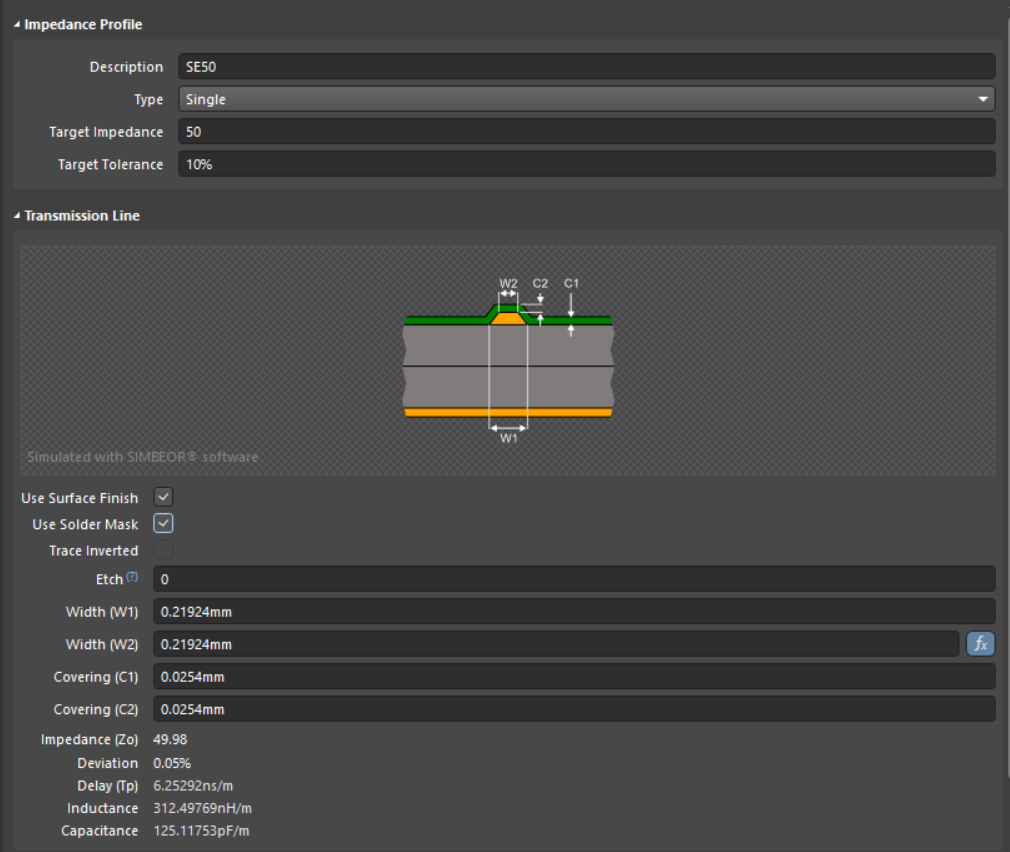Collapse the Transmission Line section
Screen dimensions: 1010x852
click(17, 216)
